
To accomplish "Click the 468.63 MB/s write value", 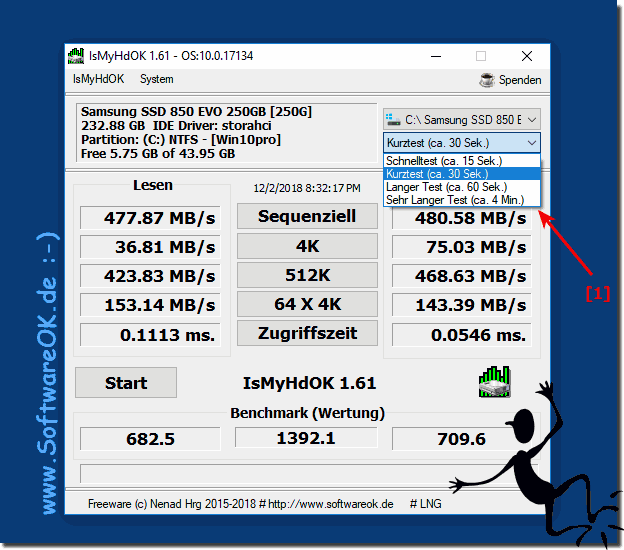I will click(462, 276).
